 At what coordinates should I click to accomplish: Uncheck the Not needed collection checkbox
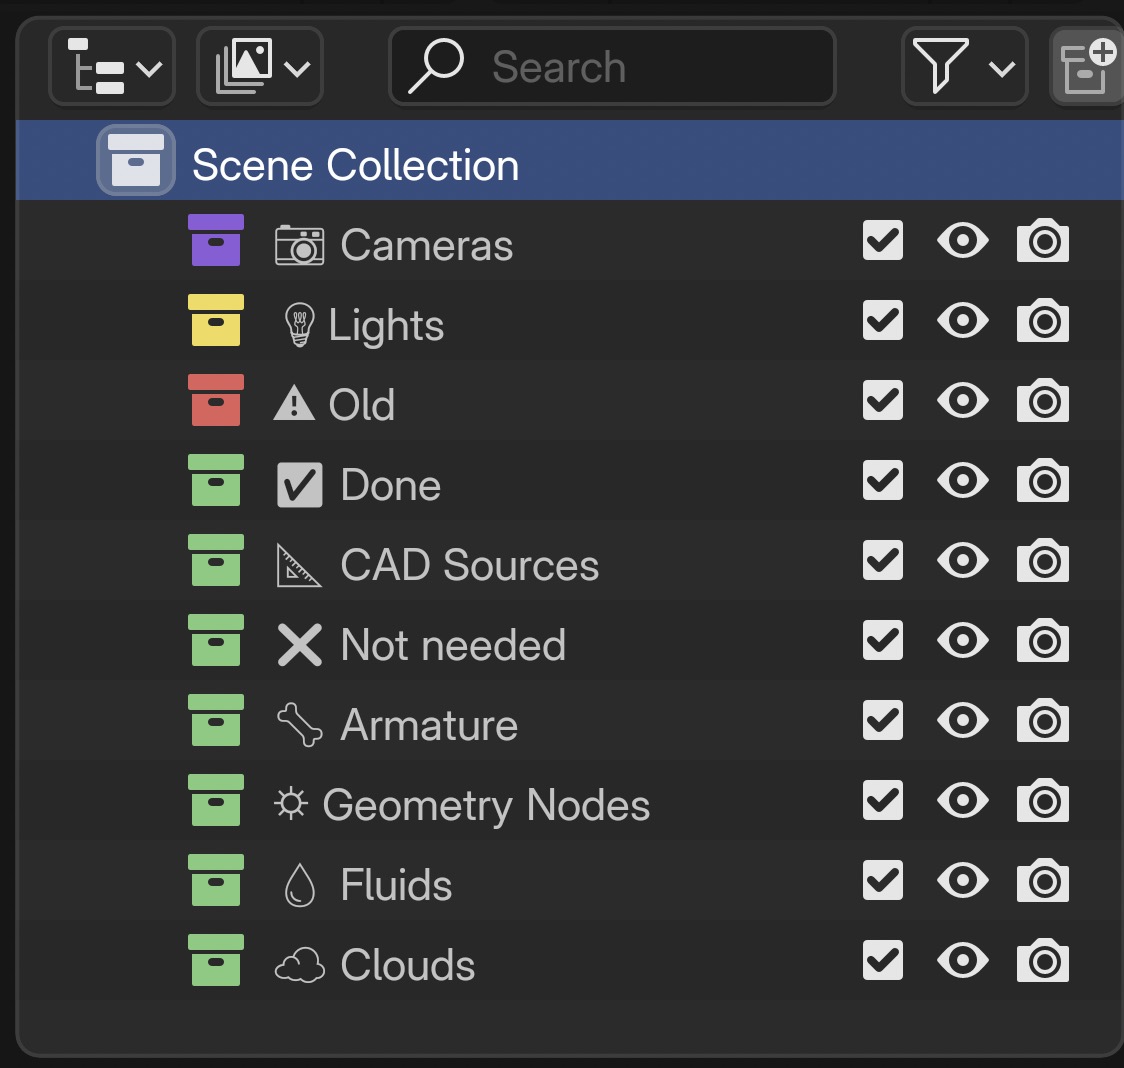coord(883,641)
